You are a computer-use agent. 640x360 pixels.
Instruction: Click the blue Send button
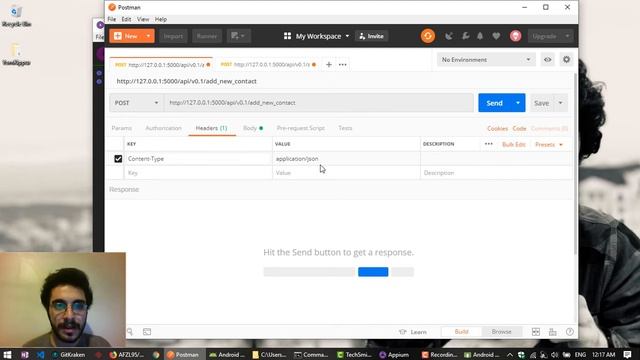[x=494, y=103]
